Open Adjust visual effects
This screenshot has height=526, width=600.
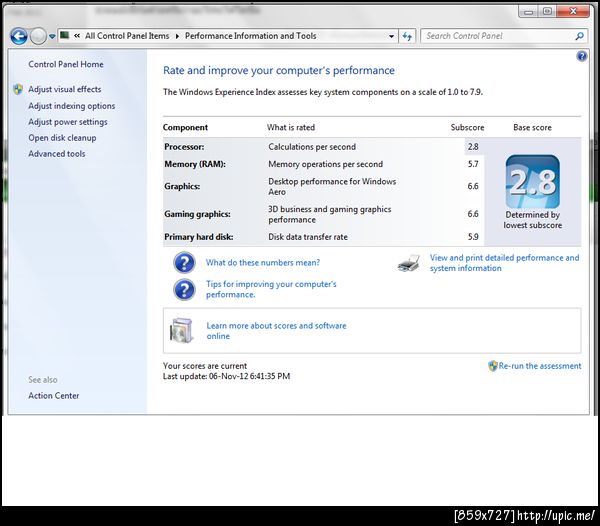(65, 89)
